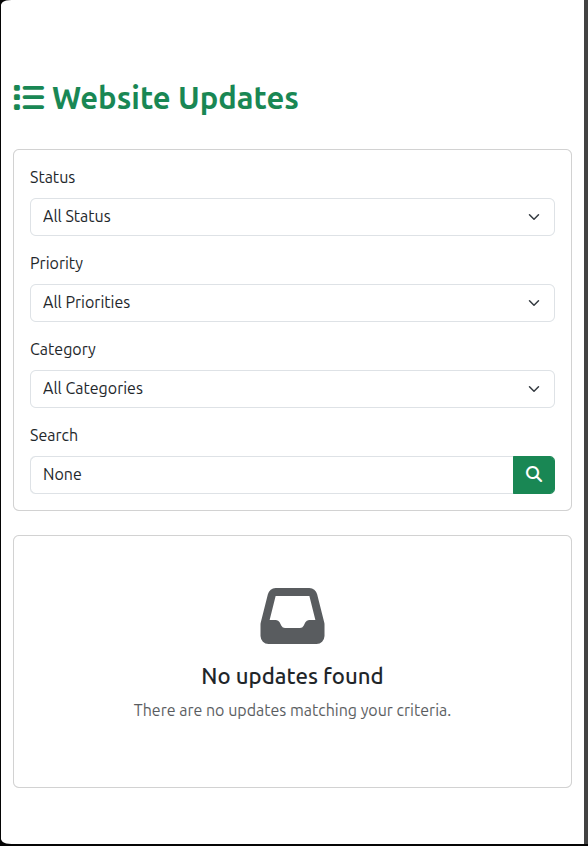Click the Priority label text
The height and width of the screenshot is (846, 588).
tap(56, 263)
